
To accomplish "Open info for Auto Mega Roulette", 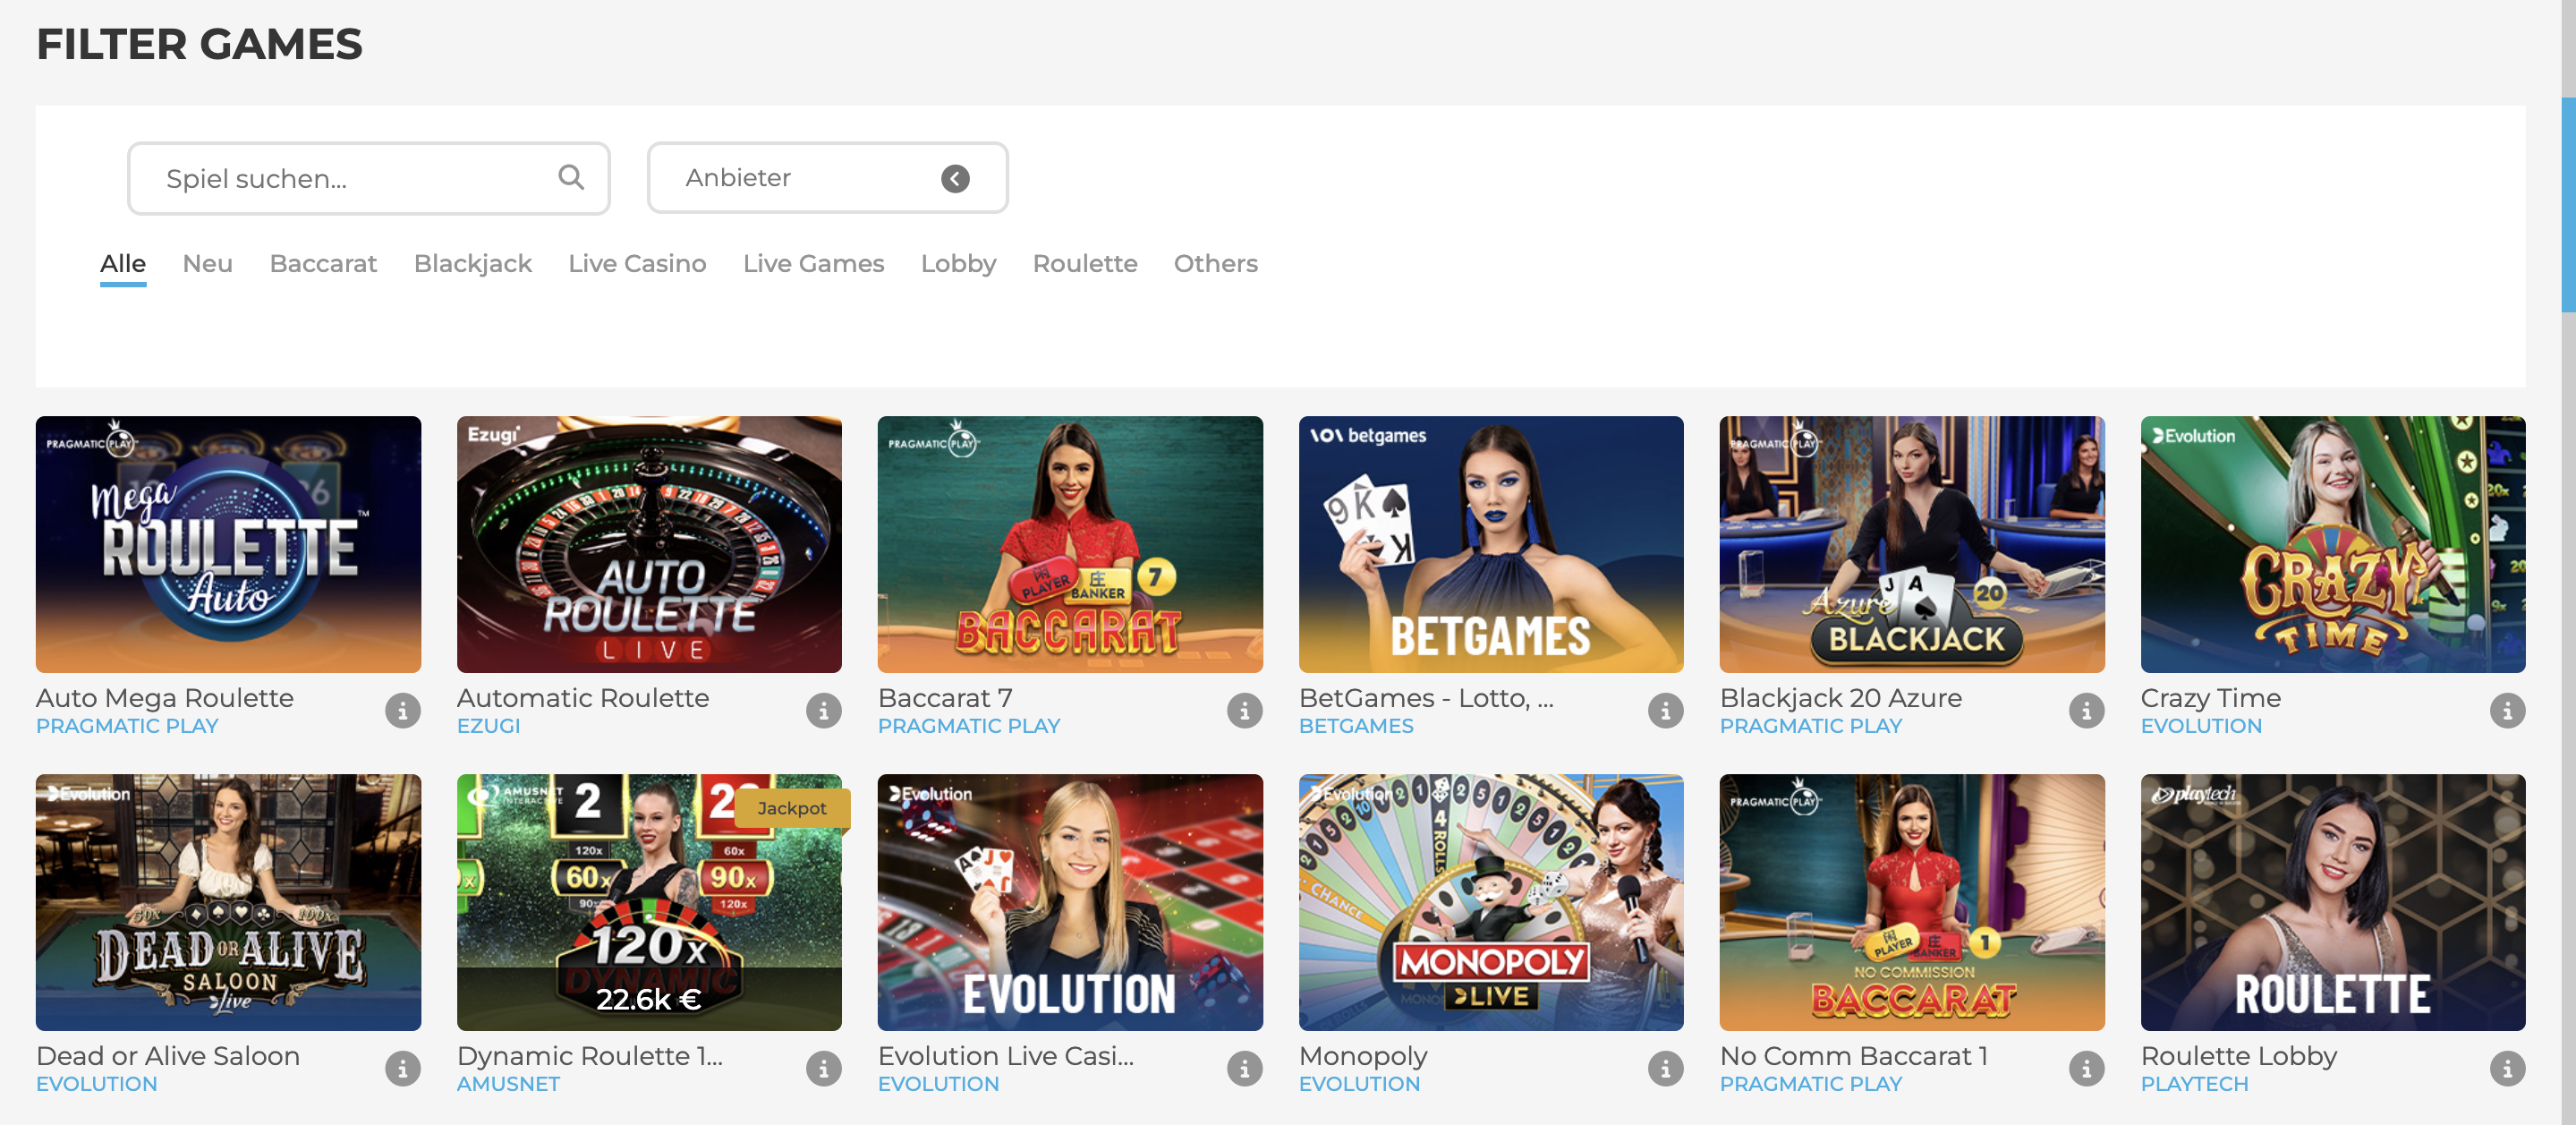I will pyautogui.click(x=403, y=711).
